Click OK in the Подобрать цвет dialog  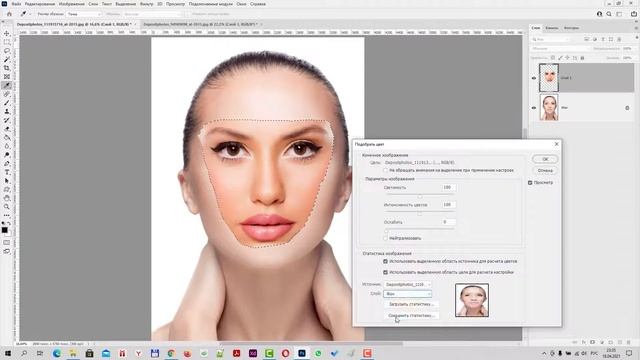point(545,159)
